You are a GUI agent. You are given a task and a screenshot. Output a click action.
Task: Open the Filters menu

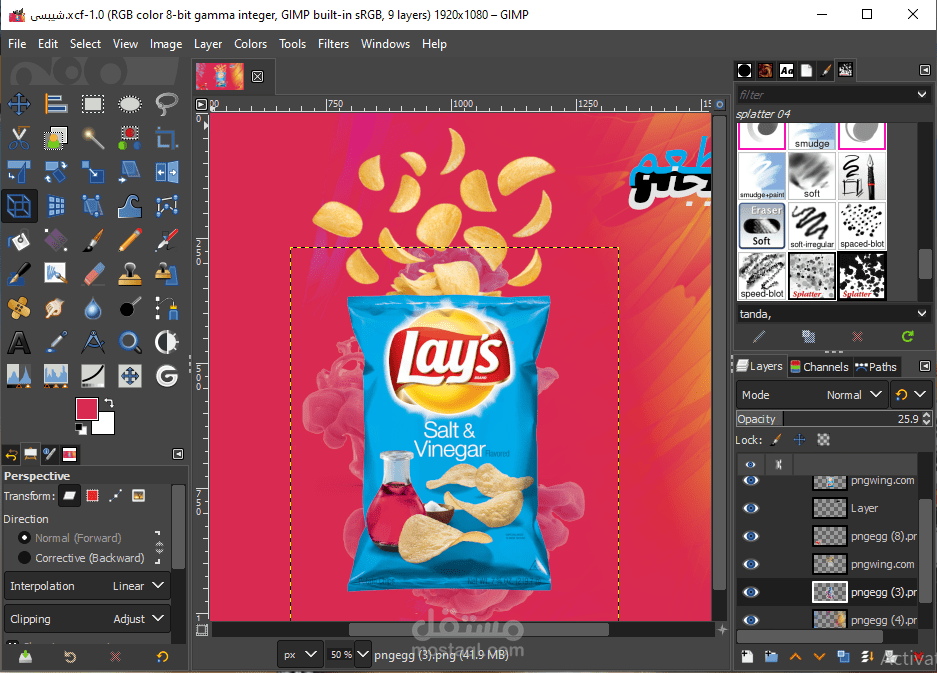(x=333, y=44)
